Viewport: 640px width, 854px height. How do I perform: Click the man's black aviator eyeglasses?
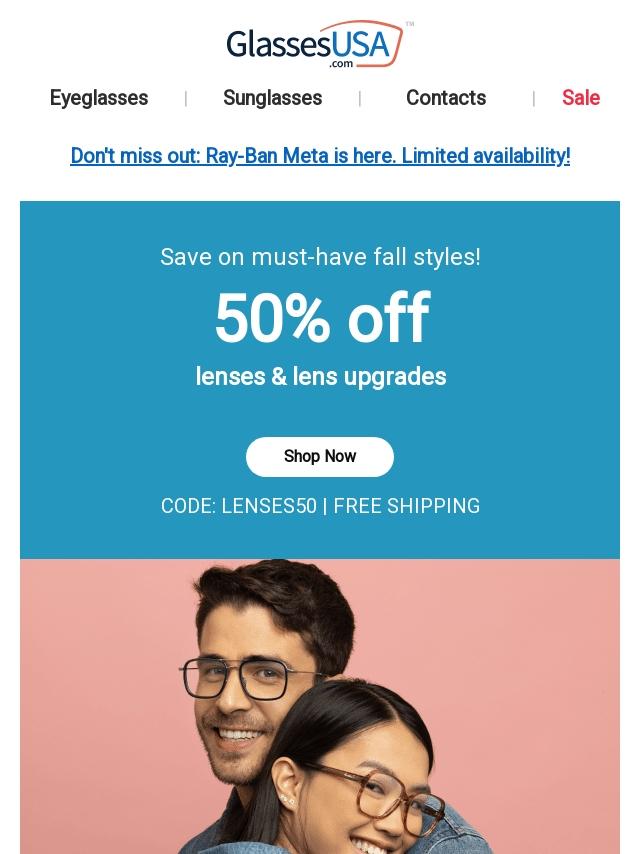236,680
